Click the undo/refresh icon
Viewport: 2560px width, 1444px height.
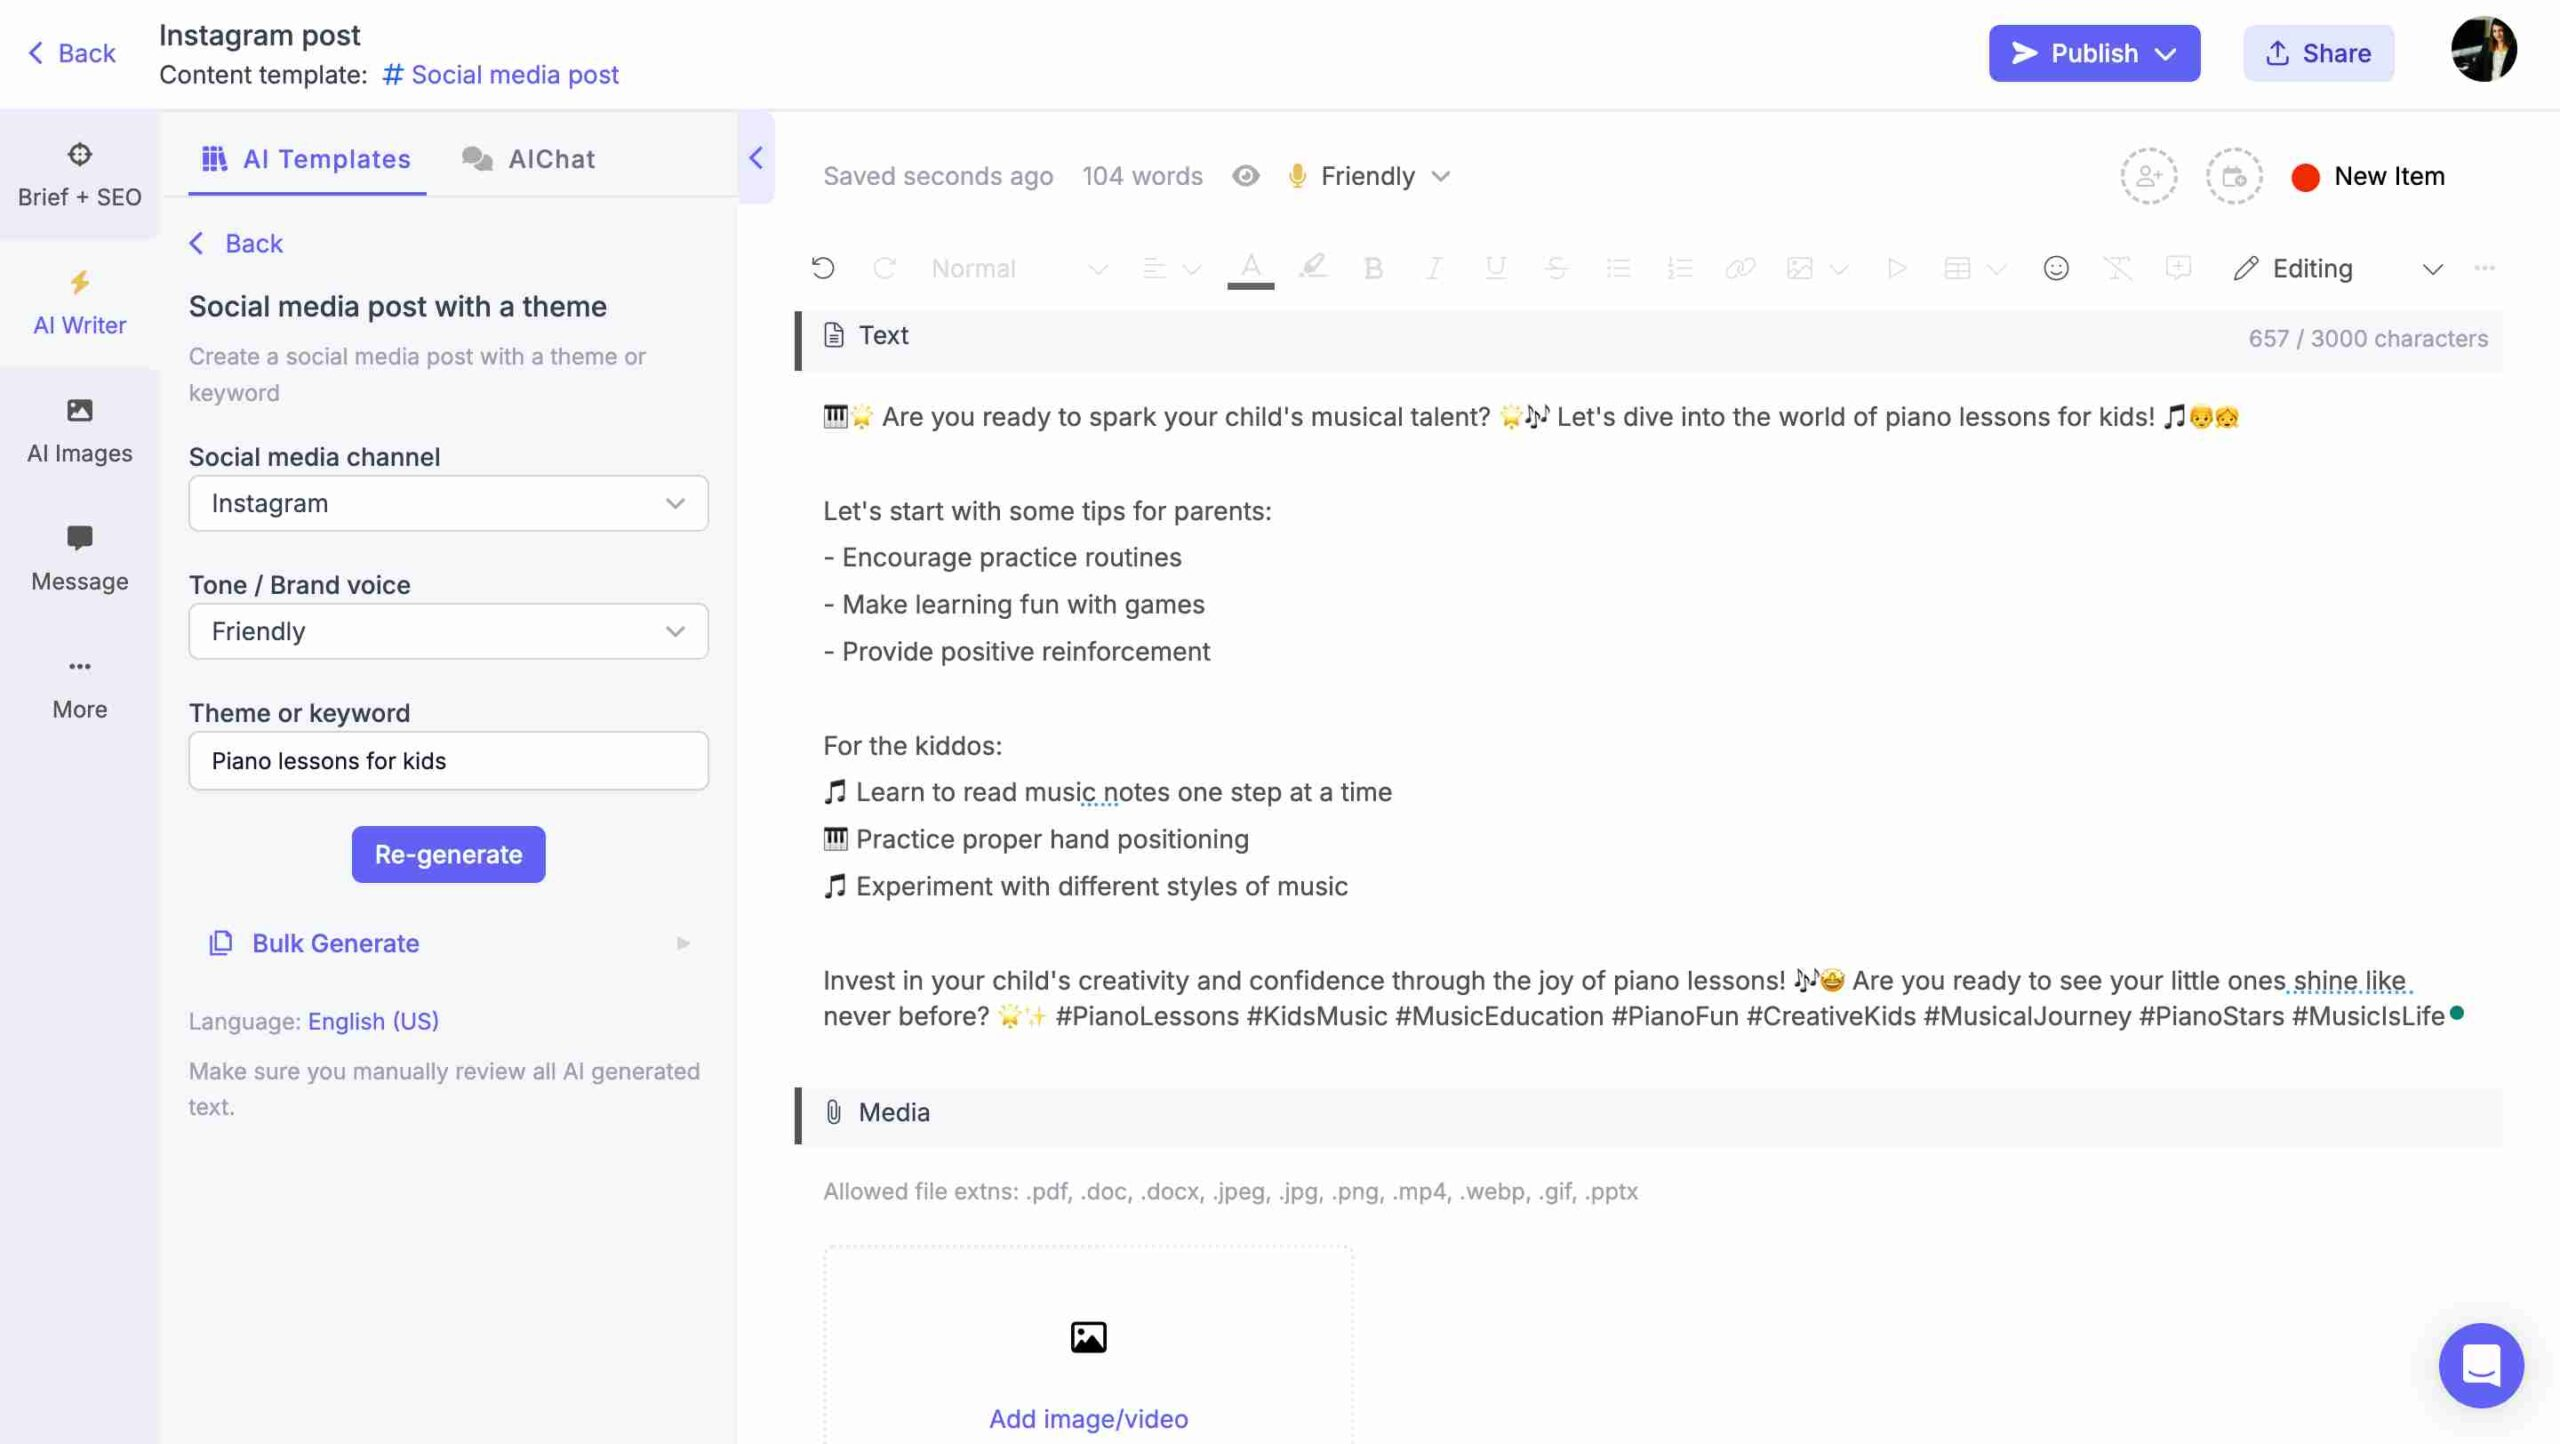coord(821,269)
